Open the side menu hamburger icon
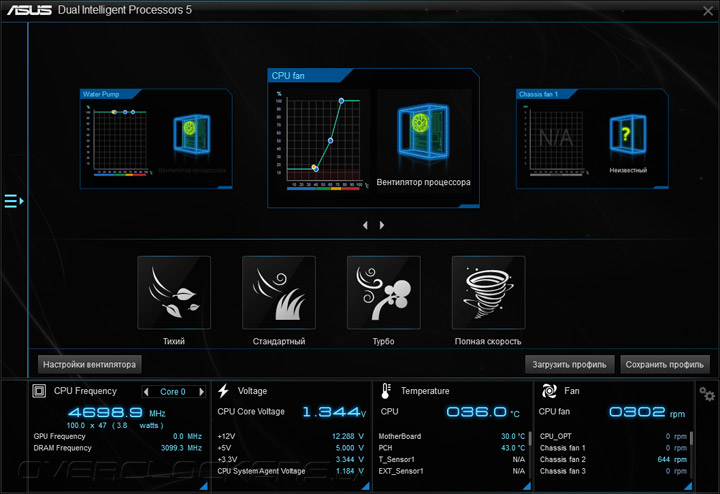Image resolution: width=720 pixels, height=494 pixels. [14, 201]
